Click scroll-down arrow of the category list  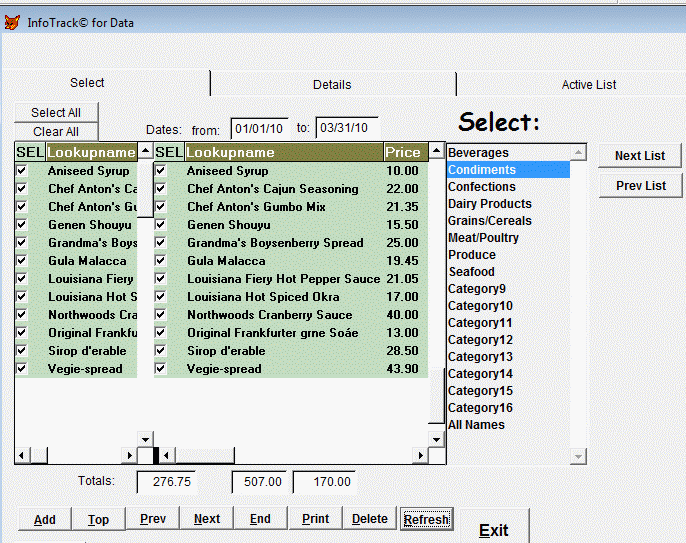pyautogui.click(x=577, y=456)
